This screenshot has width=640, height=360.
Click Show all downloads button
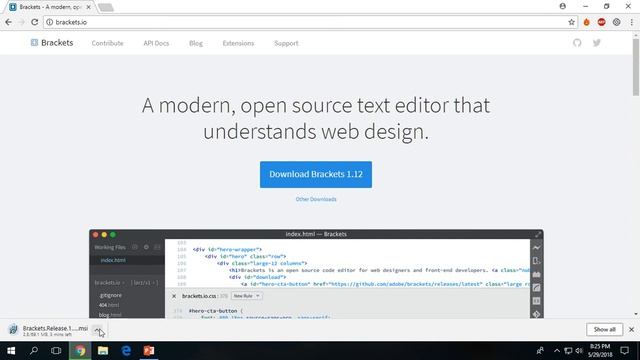point(604,329)
